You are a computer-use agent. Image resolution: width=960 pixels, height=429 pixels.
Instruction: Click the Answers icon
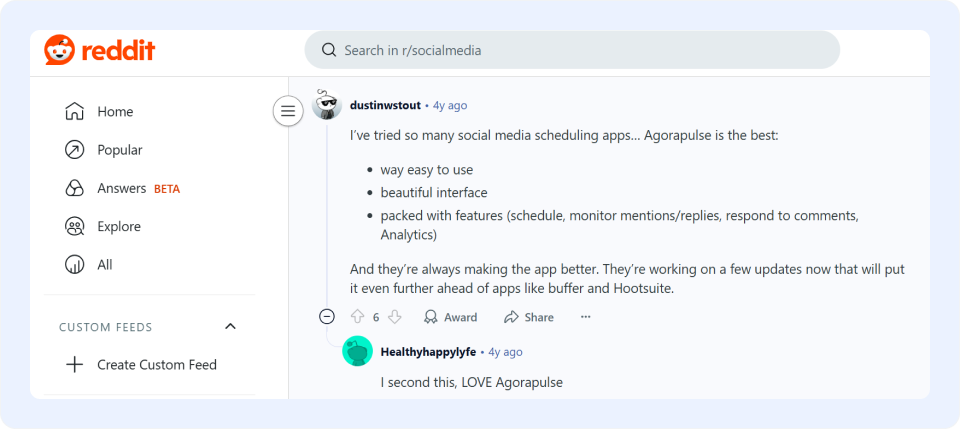(74, 188)
